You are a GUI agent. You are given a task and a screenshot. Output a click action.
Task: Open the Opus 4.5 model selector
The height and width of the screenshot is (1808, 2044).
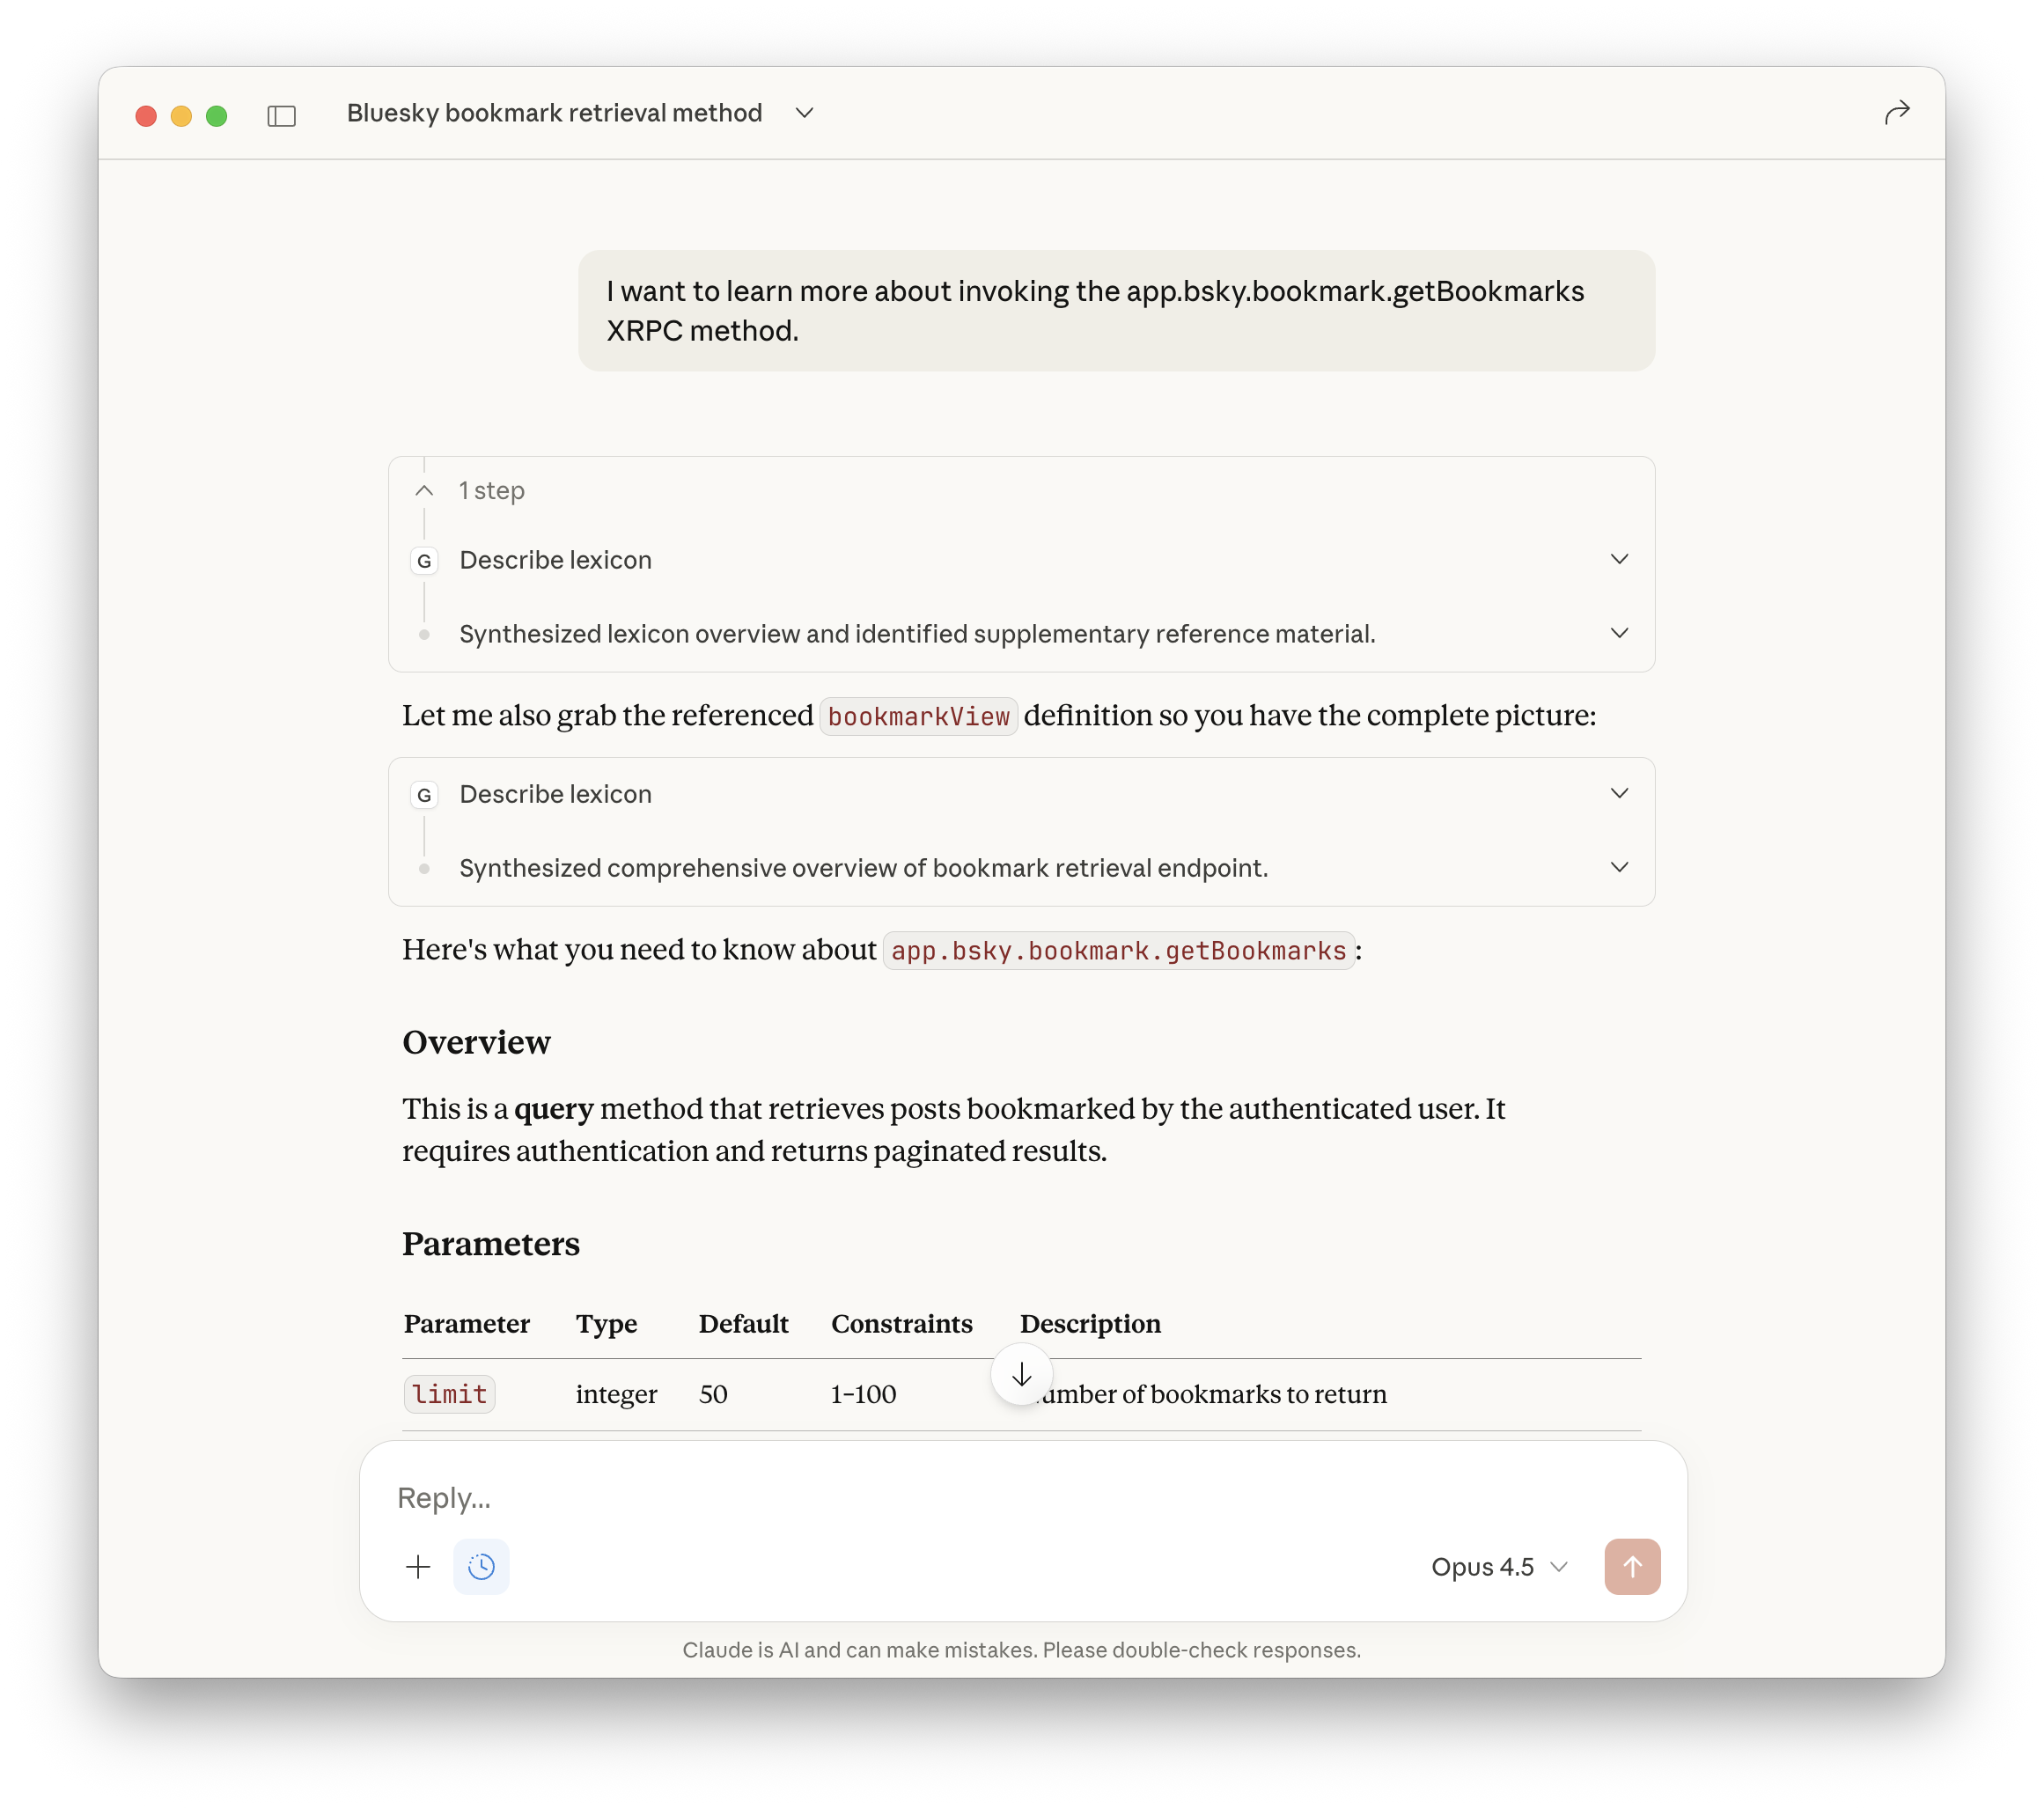pos(1498,1566)
